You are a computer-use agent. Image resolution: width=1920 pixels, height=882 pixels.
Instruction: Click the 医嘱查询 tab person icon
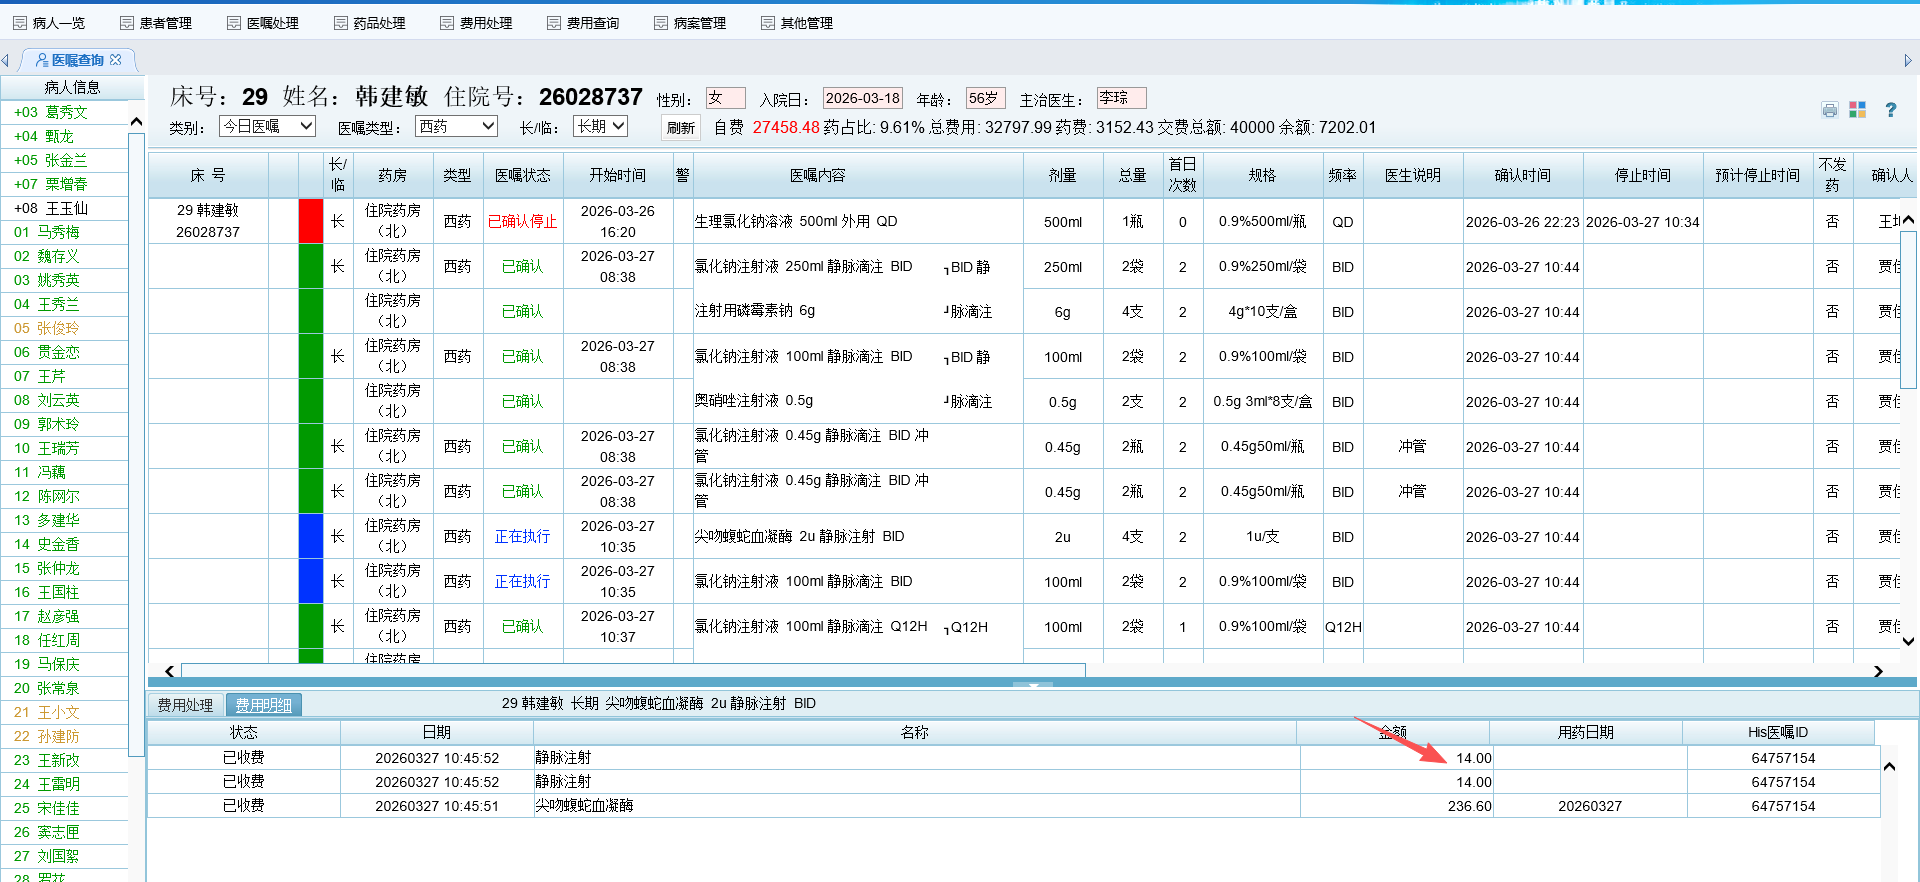click(x=42, y=60)
